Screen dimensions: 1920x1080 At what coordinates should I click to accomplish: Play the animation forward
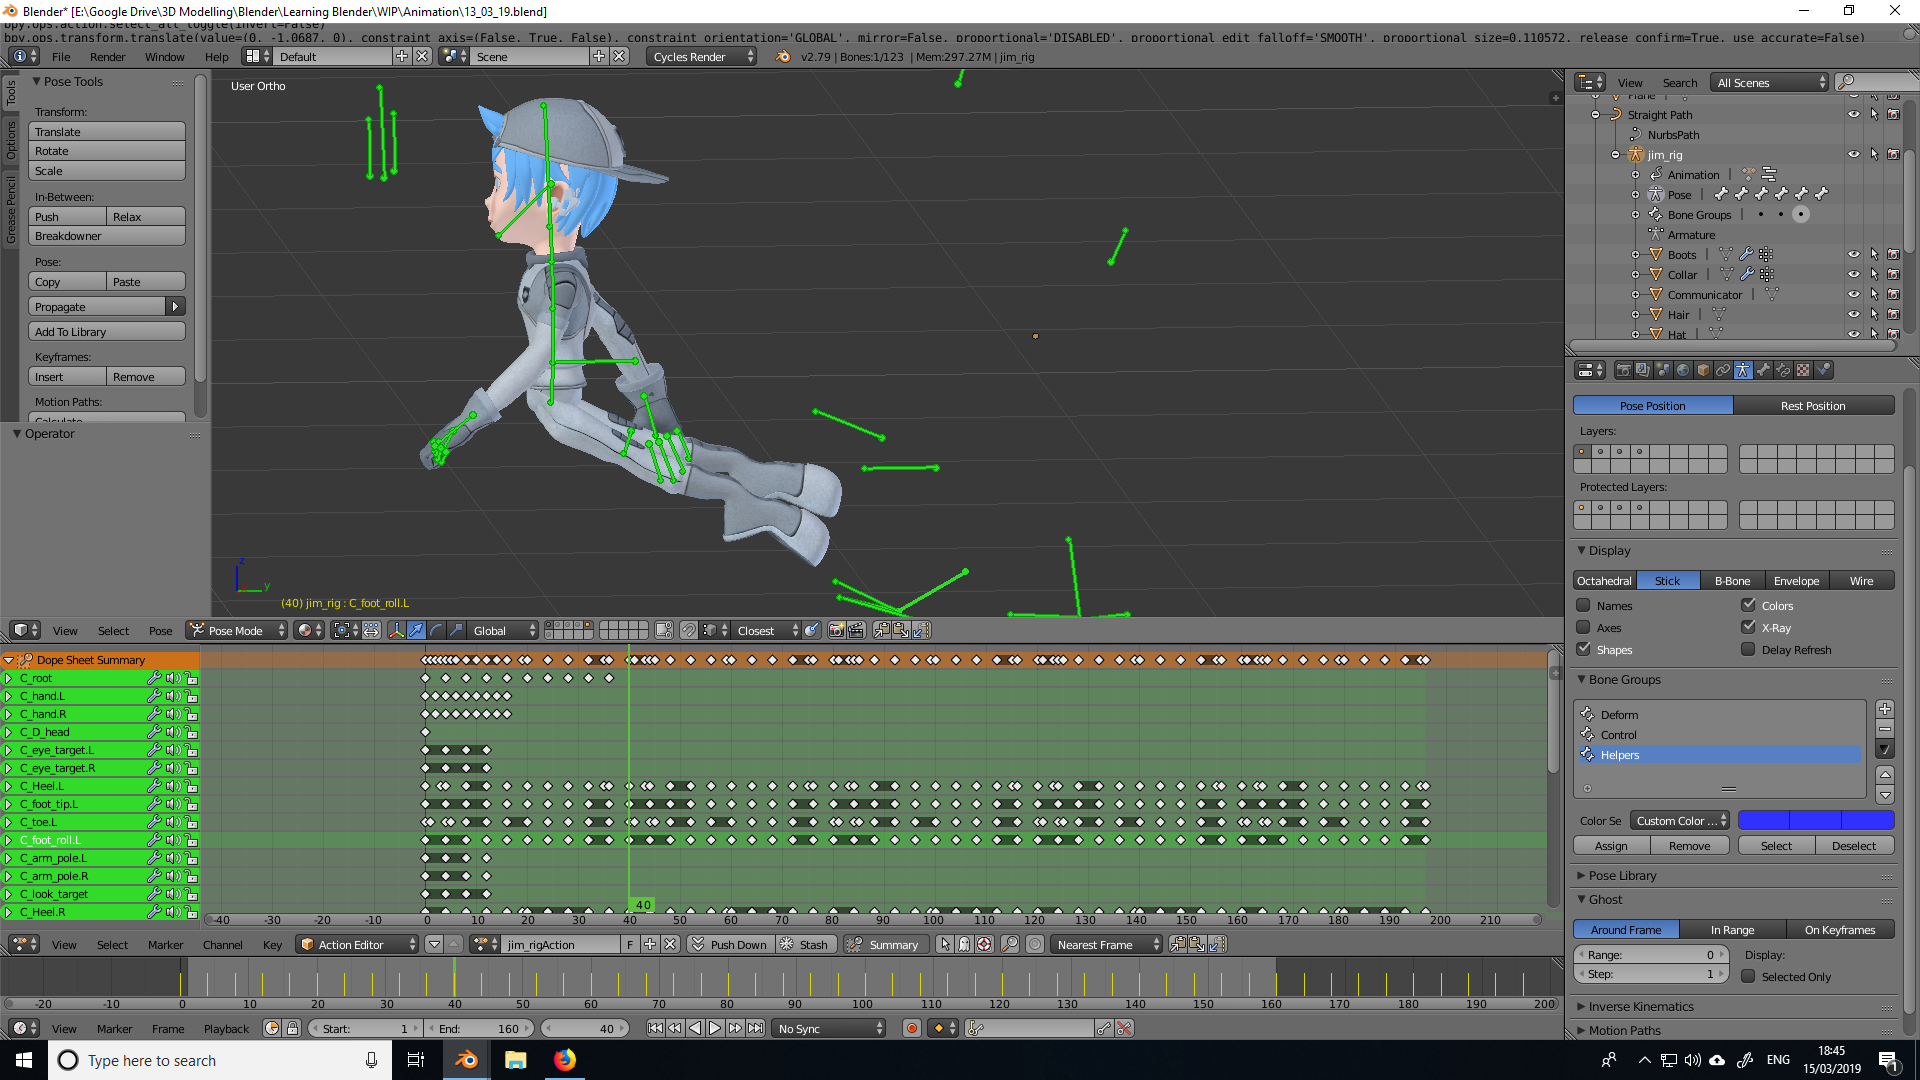pos(715,1029)
